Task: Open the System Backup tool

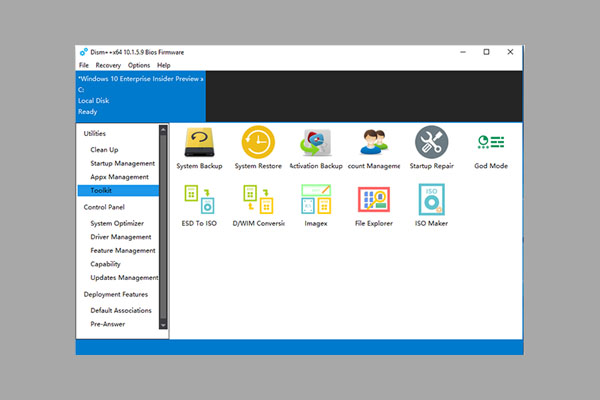Action: tap(200, 143)
